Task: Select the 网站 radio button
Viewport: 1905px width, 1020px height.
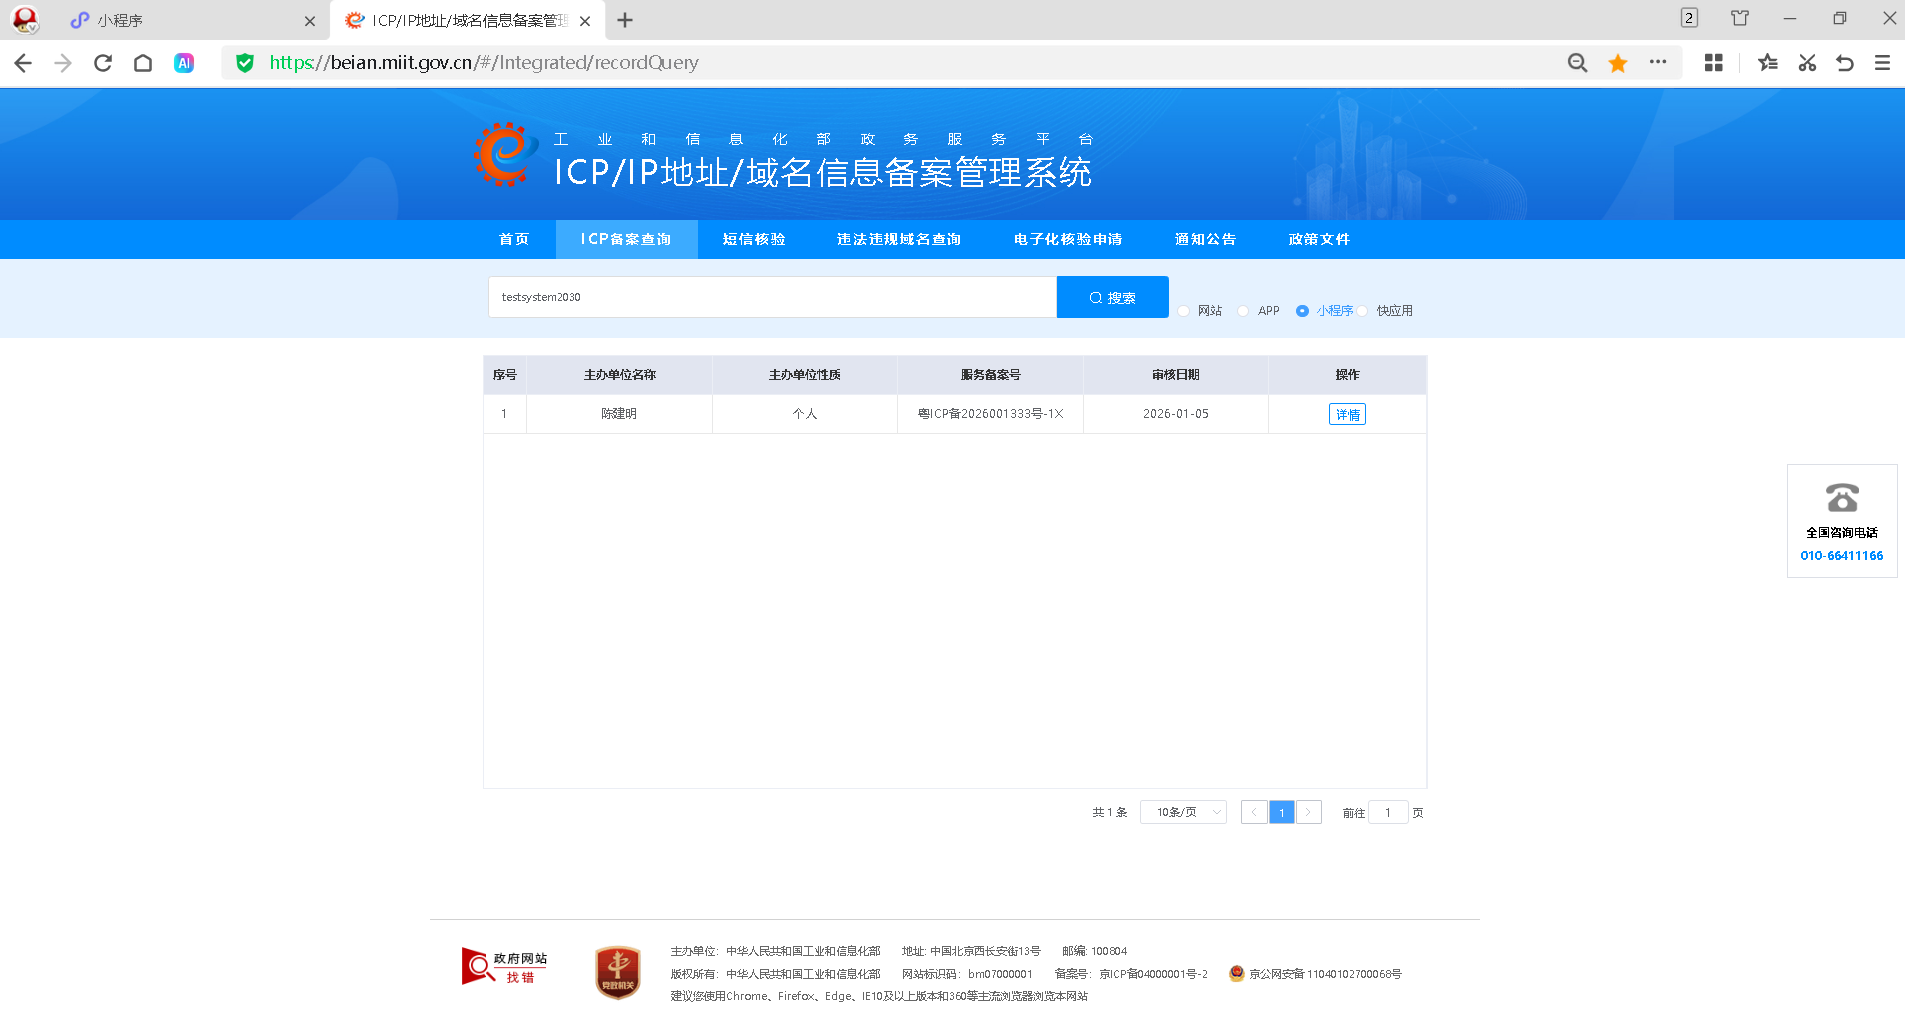Action: [1184, 311]
